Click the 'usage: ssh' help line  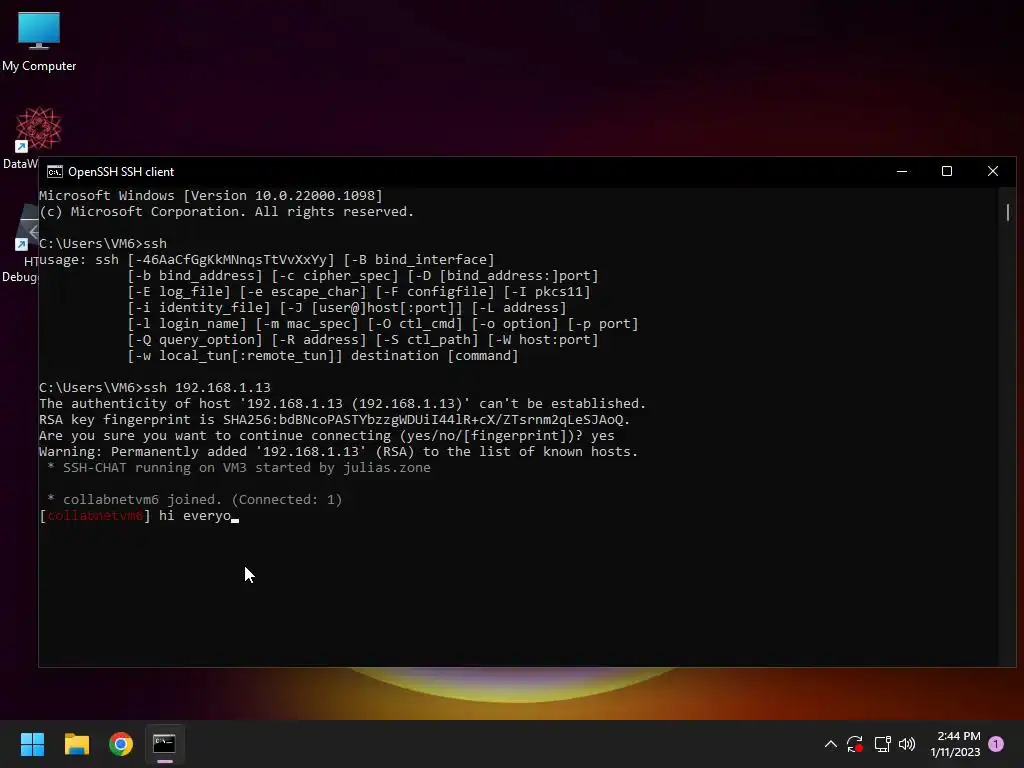[266, 259]
